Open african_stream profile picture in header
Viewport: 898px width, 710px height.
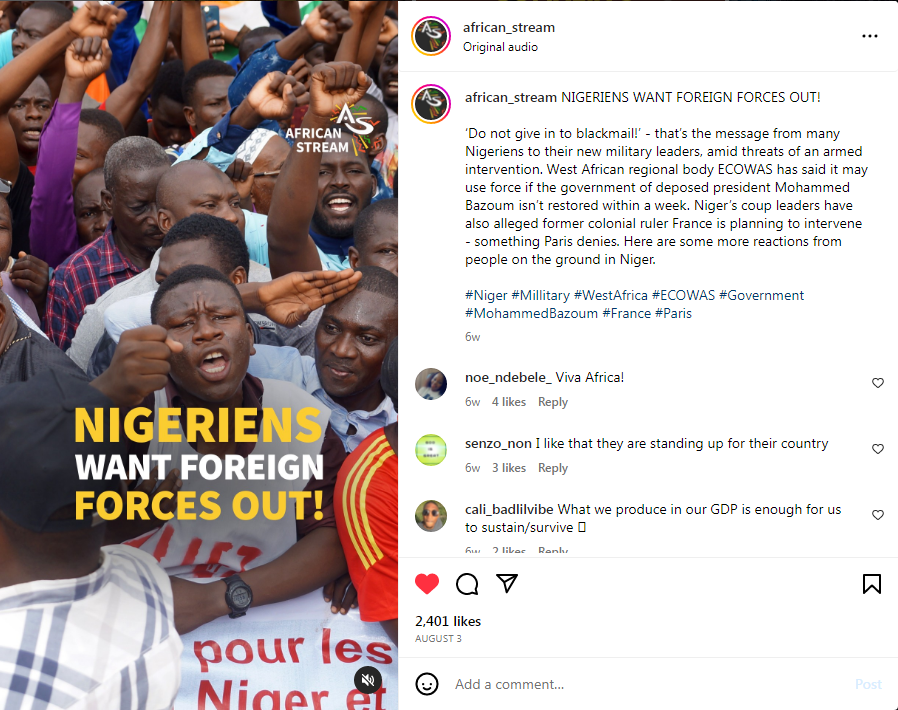(431, 36)
